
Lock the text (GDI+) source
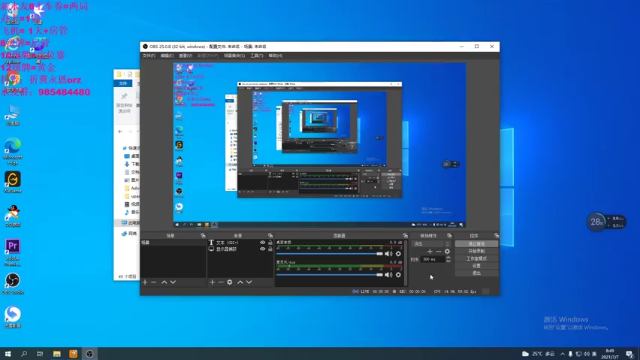point(270,242)
